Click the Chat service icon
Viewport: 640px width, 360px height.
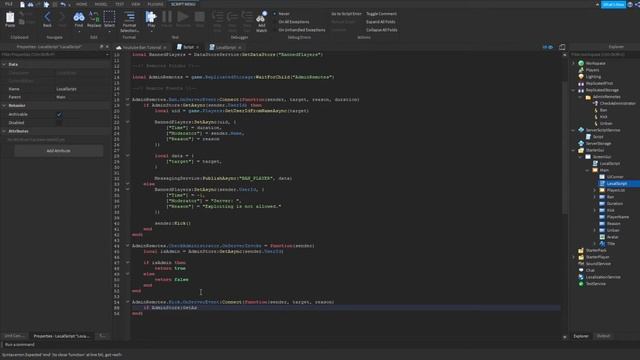[x=581, y=270]
